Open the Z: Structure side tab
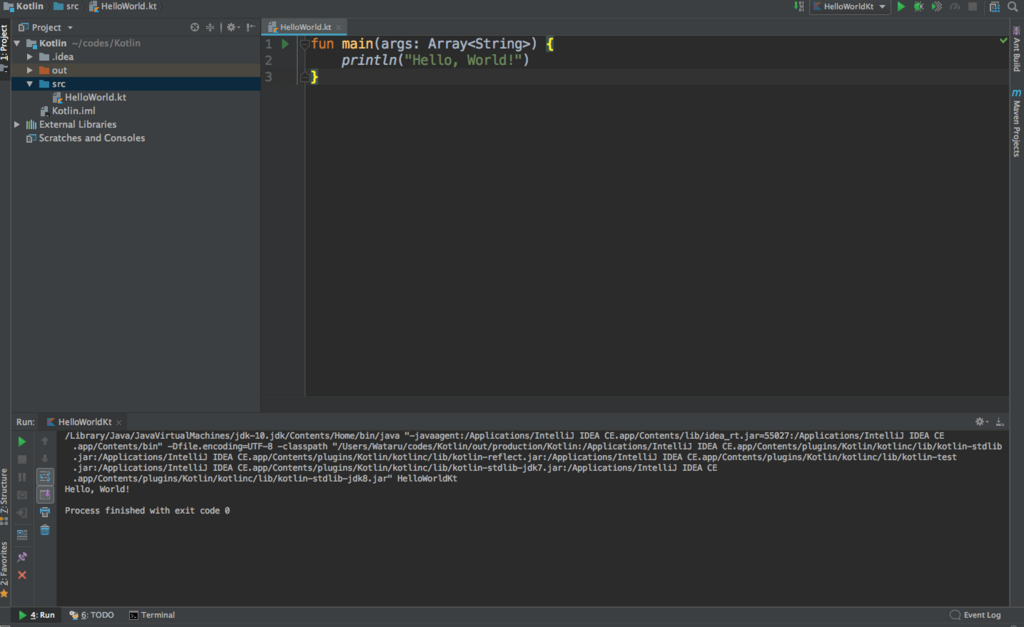Viewport: 1024px width, 627px height. (x=5, y=496)
